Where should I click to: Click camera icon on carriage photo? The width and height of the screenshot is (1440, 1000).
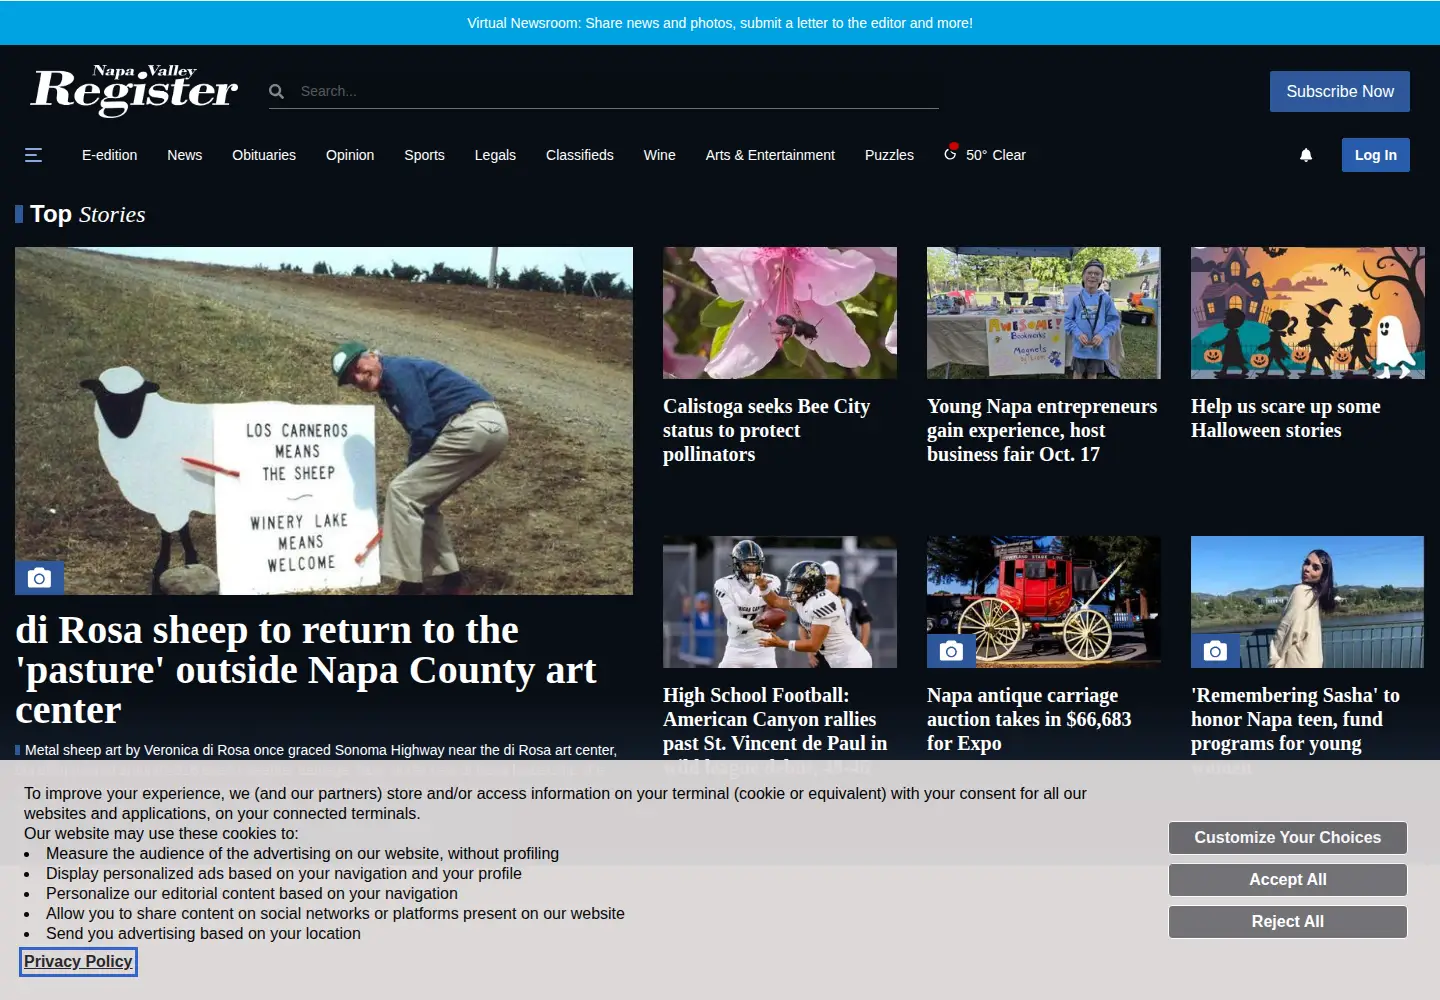click(951, 651)
